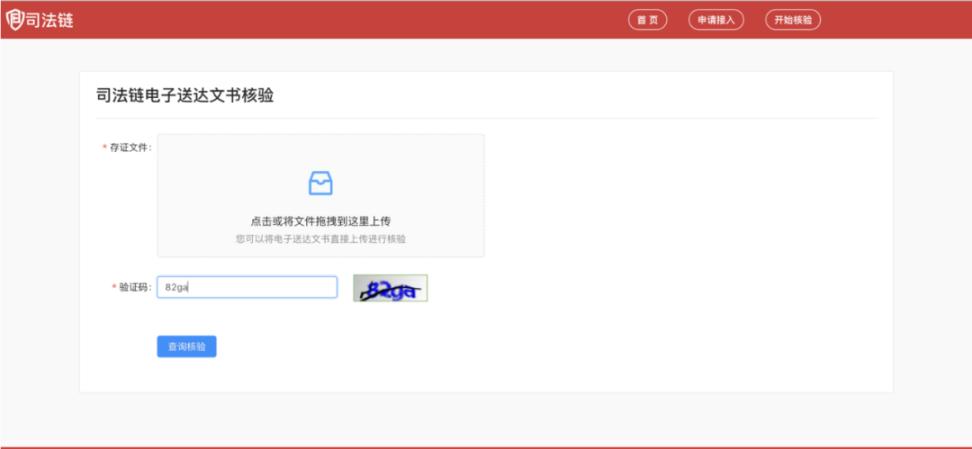Viewport: 972px width, 449px height.
Task: Click the 验证码 field label
Action: point(135,287)
